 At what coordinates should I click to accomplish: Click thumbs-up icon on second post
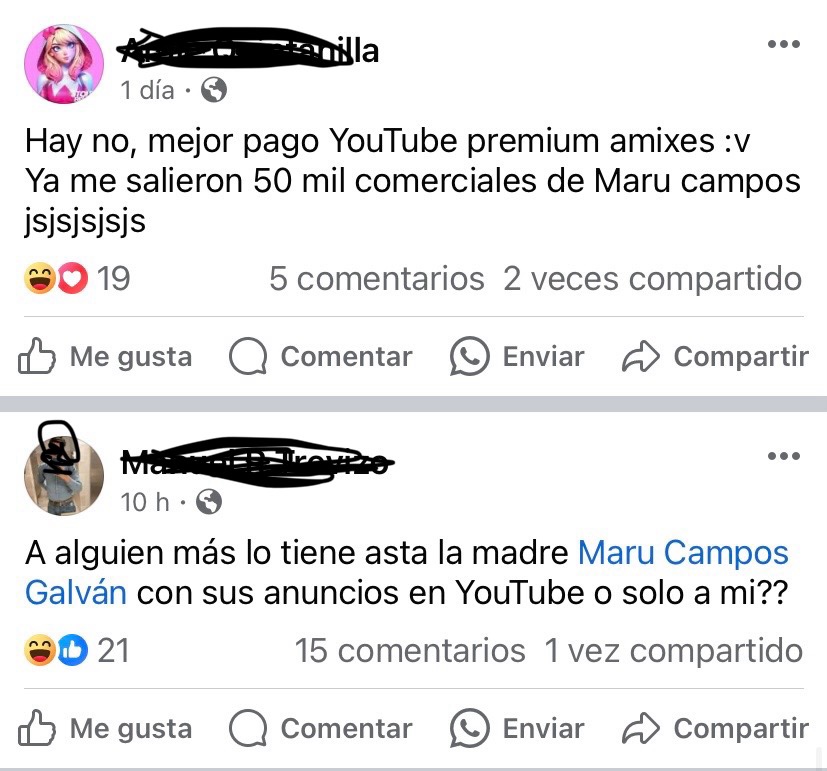[36, 728]
